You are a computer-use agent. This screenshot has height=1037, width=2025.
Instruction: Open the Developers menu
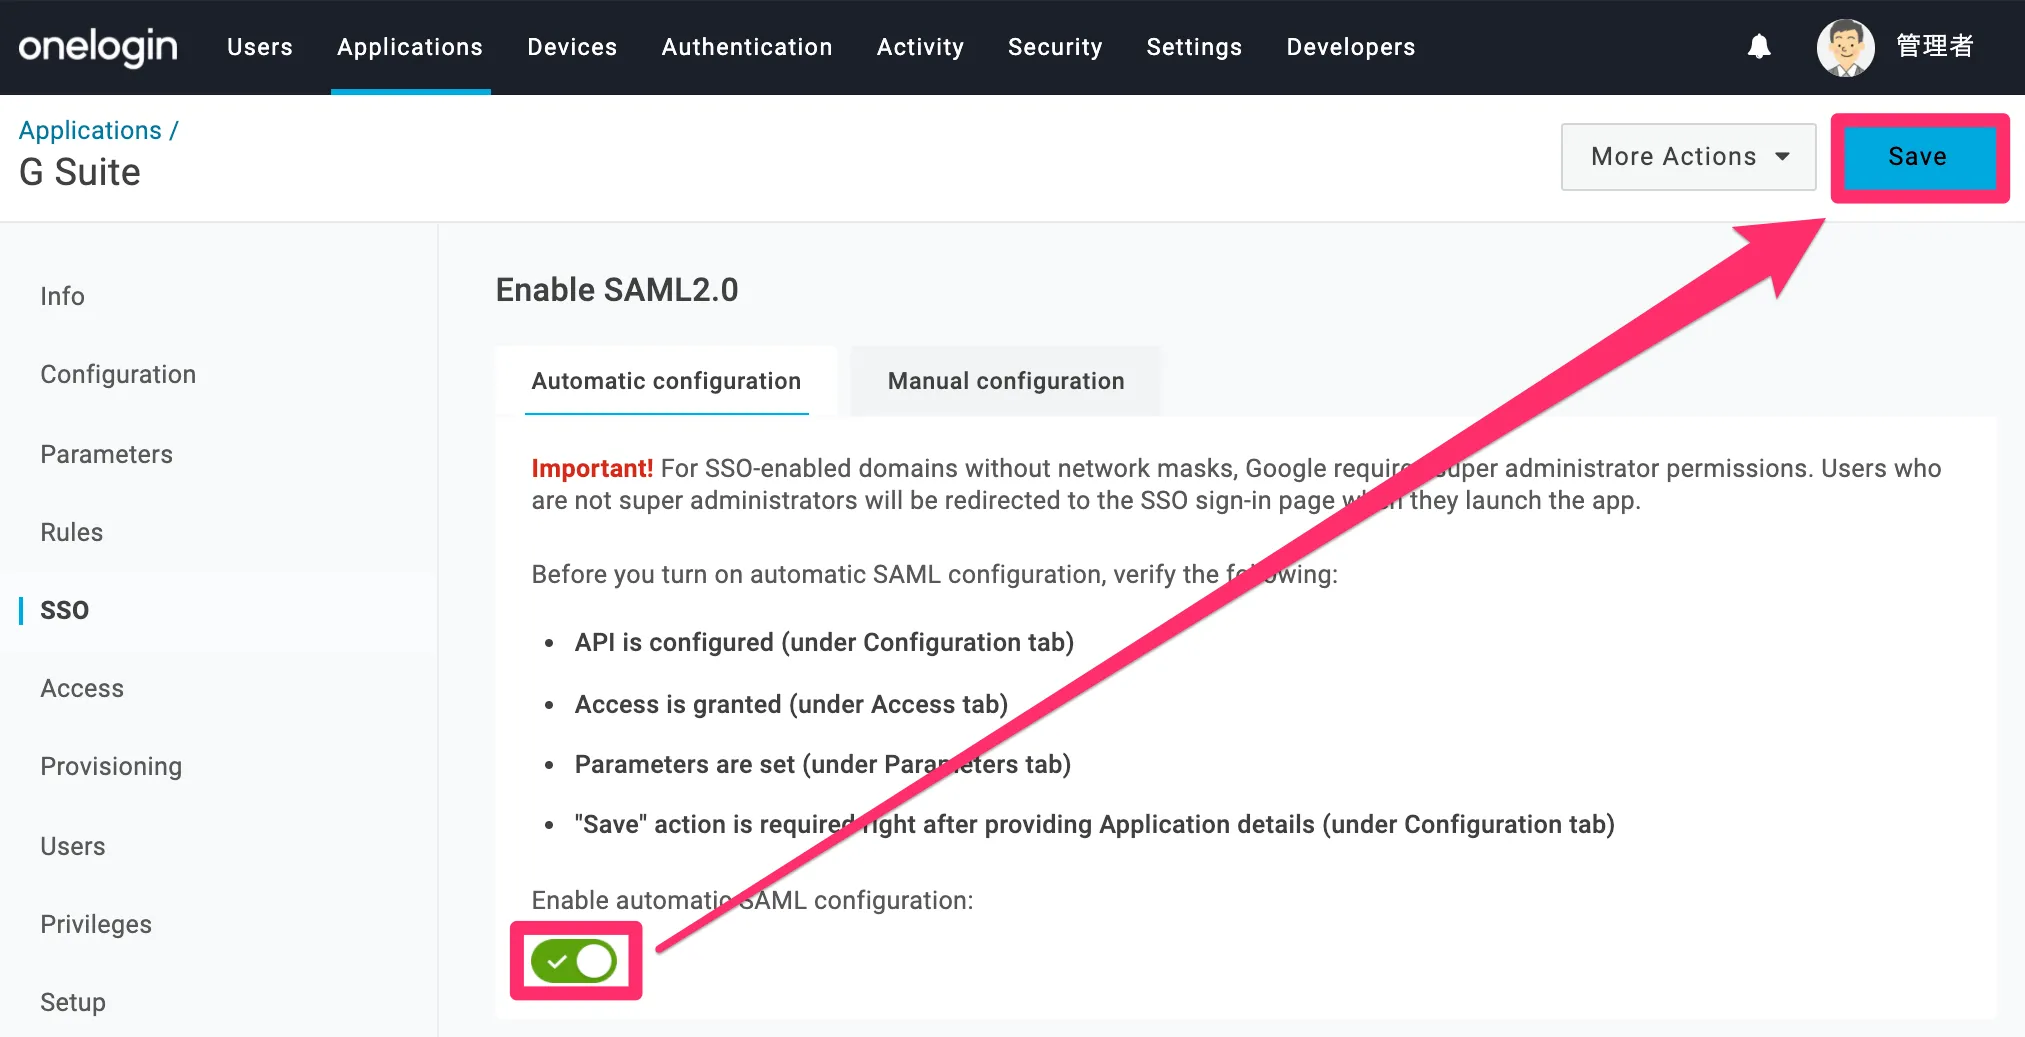1350,47
